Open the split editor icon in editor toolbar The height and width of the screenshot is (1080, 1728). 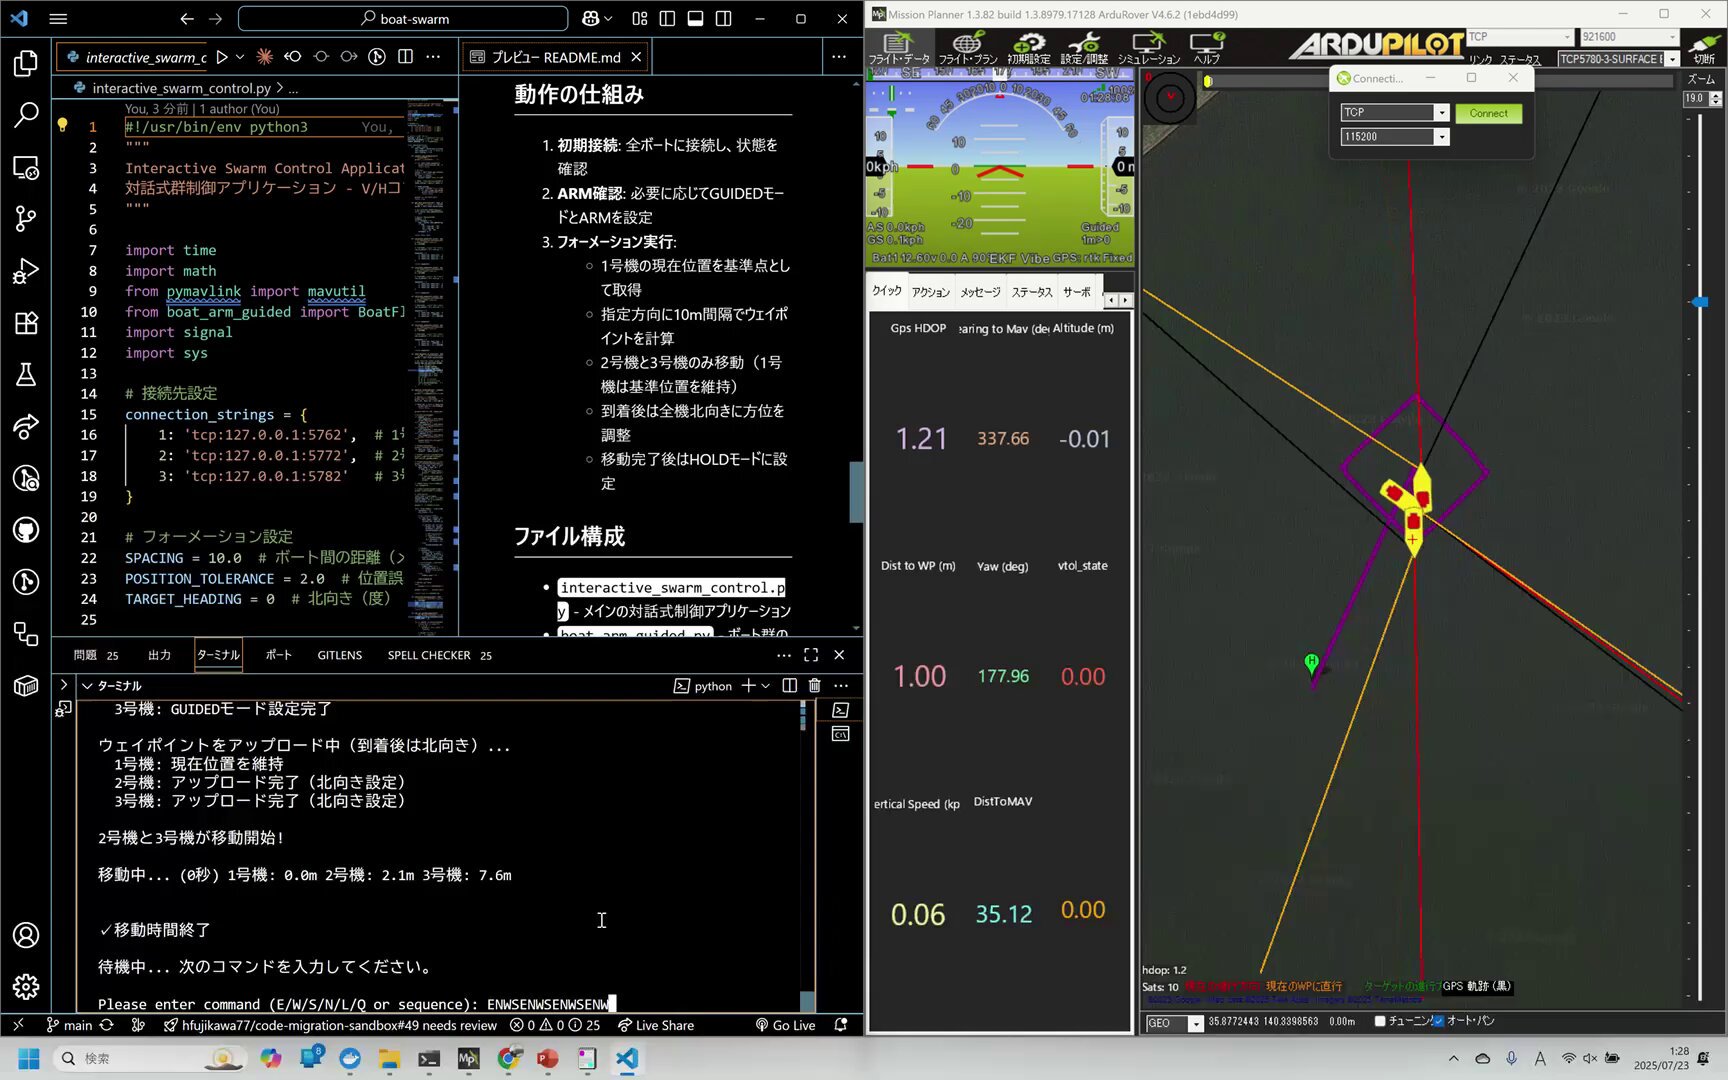405,57
